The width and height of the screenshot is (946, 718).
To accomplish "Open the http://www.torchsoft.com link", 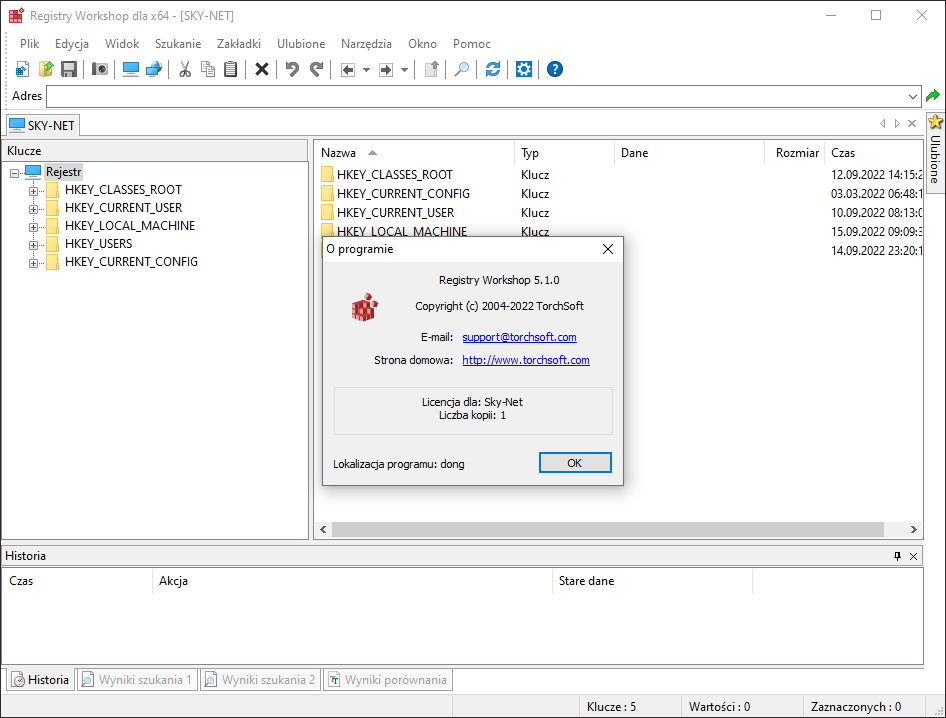I will [x=526, y=360].
